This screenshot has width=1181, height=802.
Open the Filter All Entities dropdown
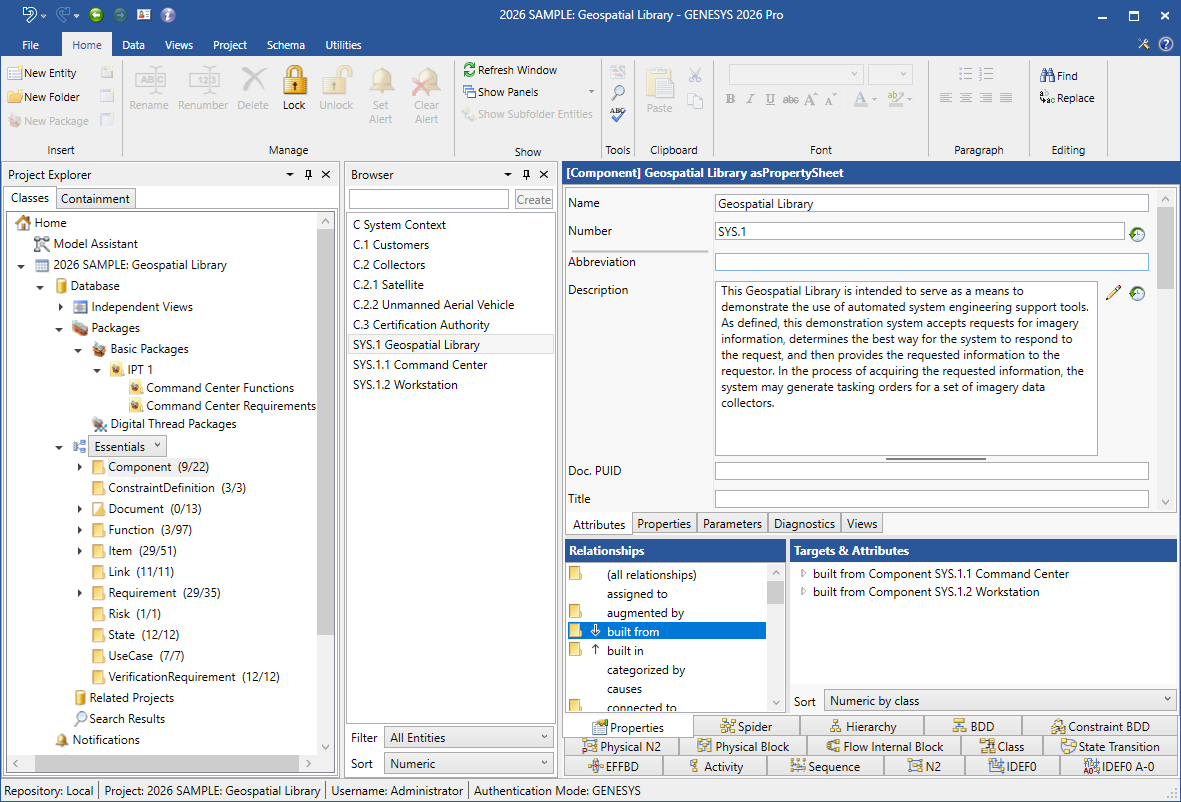(x=468, y=738)
